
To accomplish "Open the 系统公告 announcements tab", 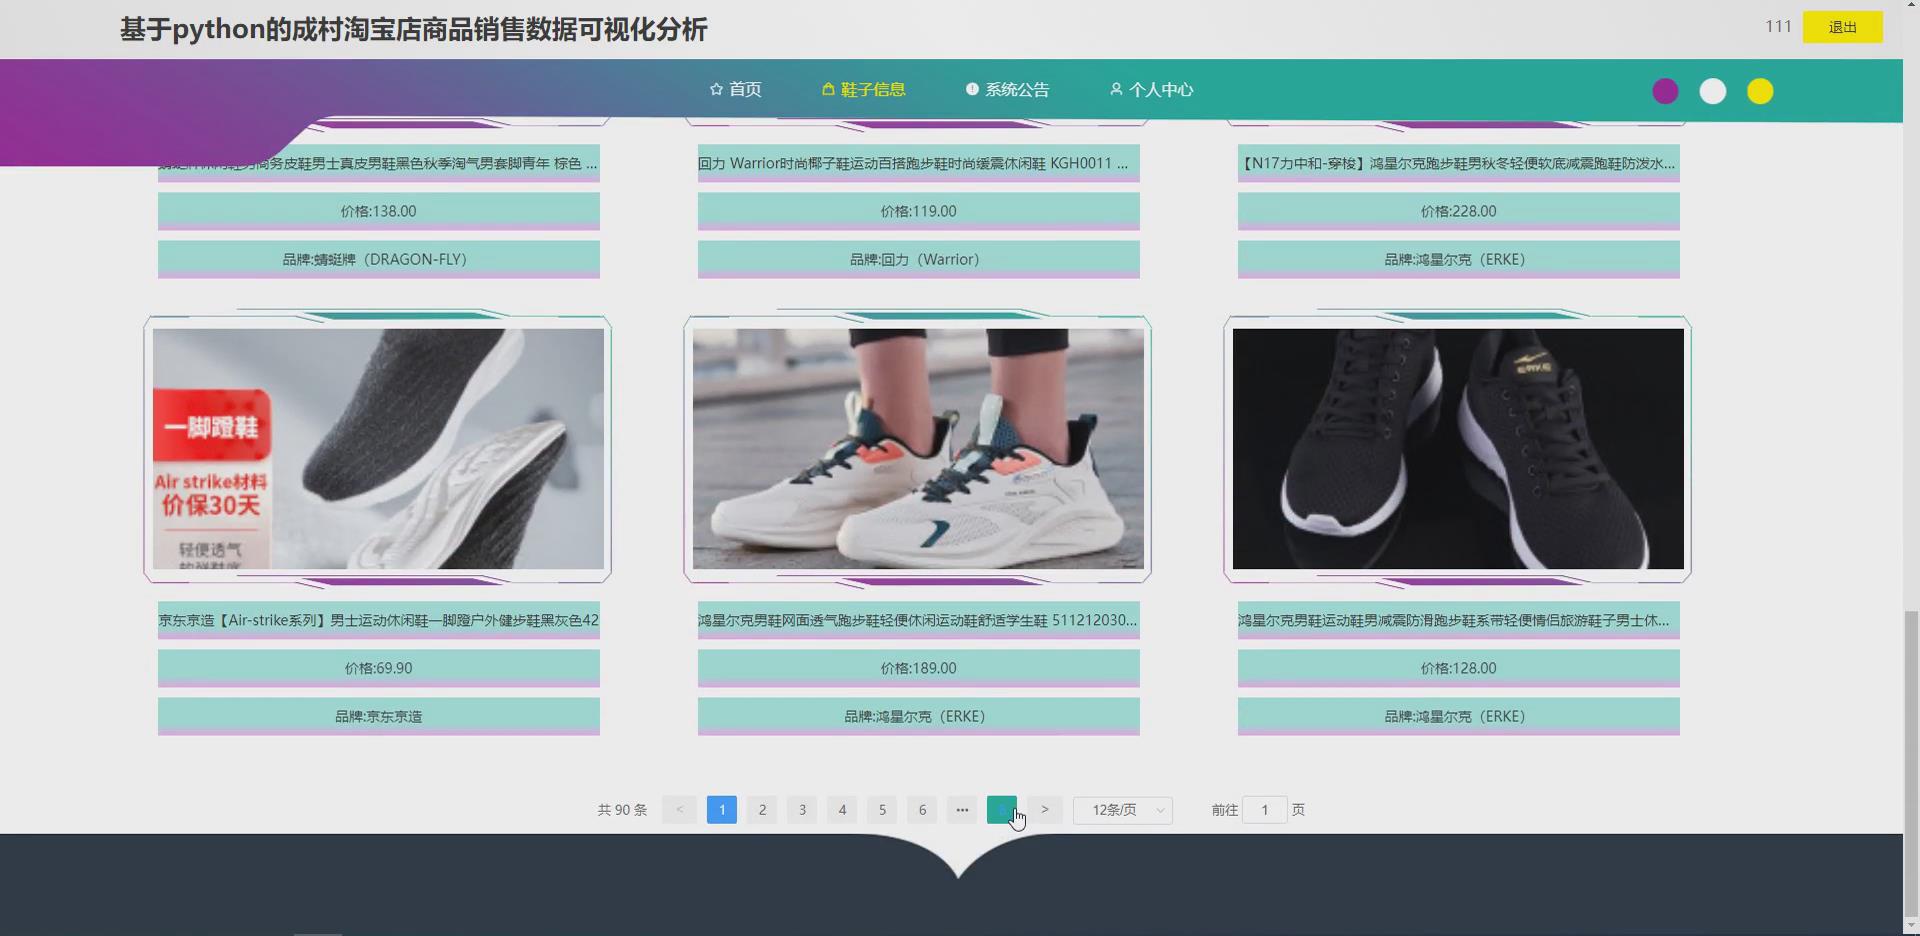I will pos(1007,90).
